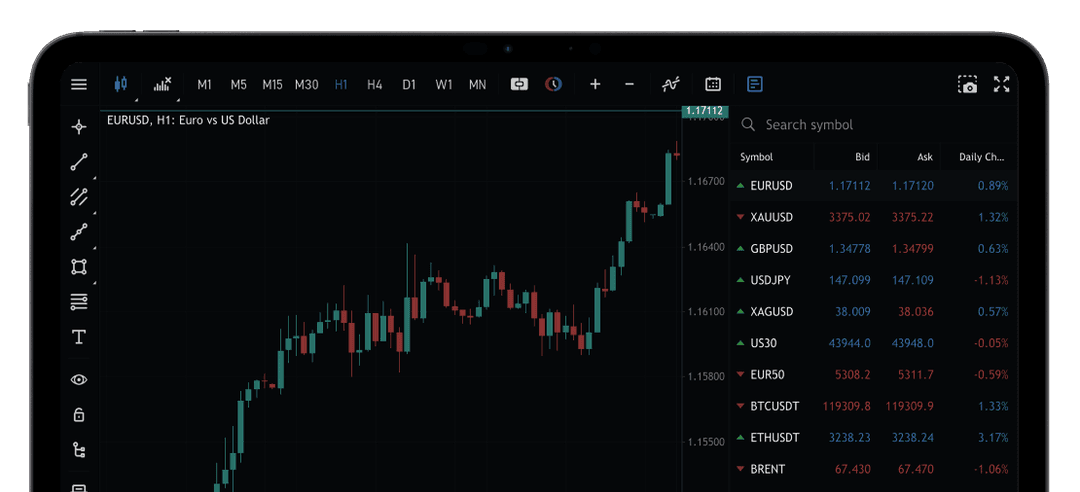Expand the shapes tool group
Image resolution: width=1080 pixels, height=492 pixels.
(x=79, y=267)
